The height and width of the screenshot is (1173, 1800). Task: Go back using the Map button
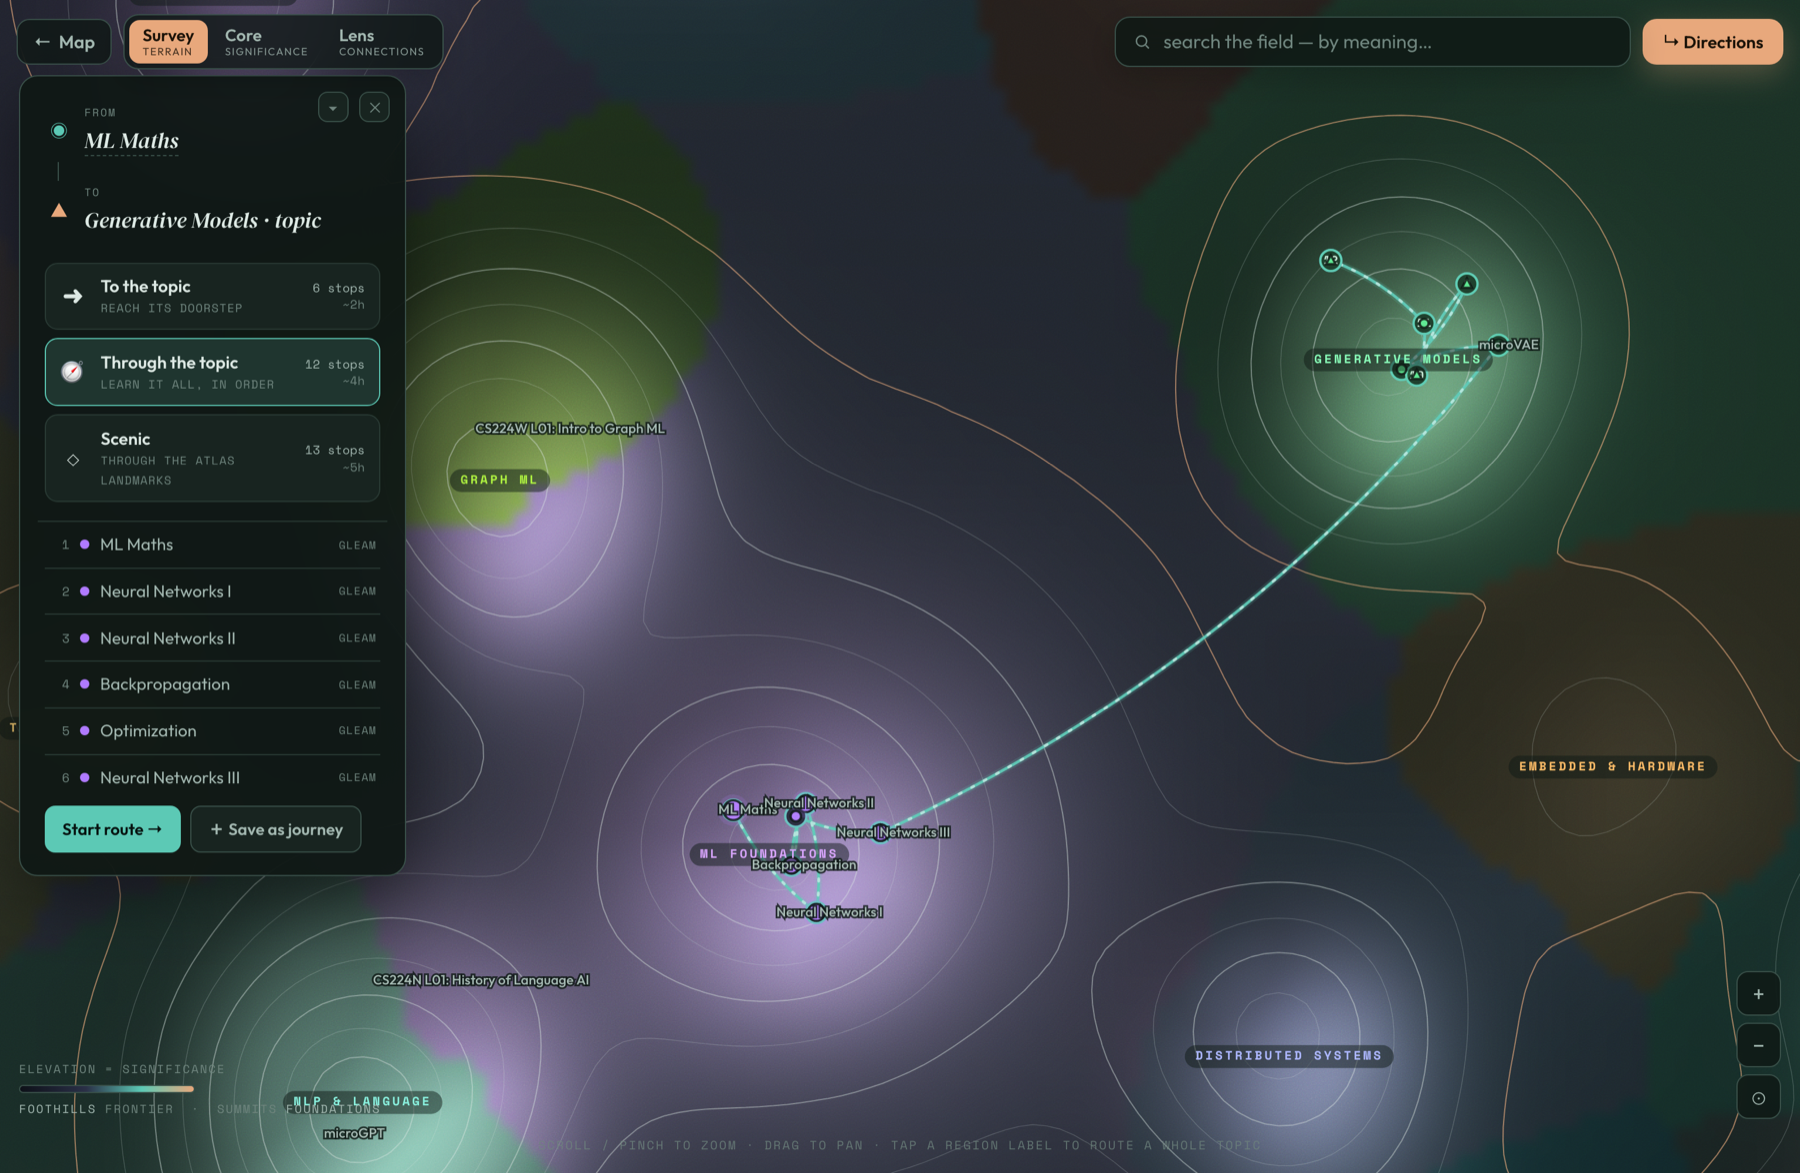point(64,42)
